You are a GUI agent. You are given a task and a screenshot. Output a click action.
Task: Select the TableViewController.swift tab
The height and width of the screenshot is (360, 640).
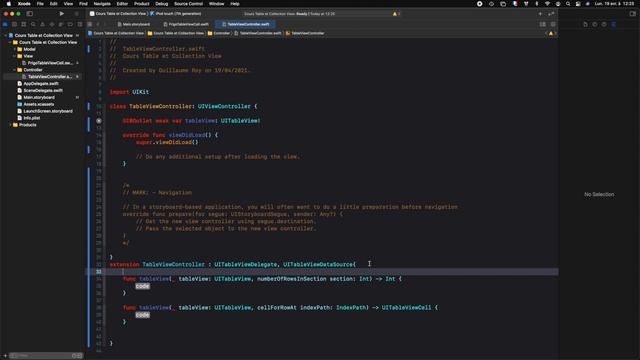pos(245,24)
